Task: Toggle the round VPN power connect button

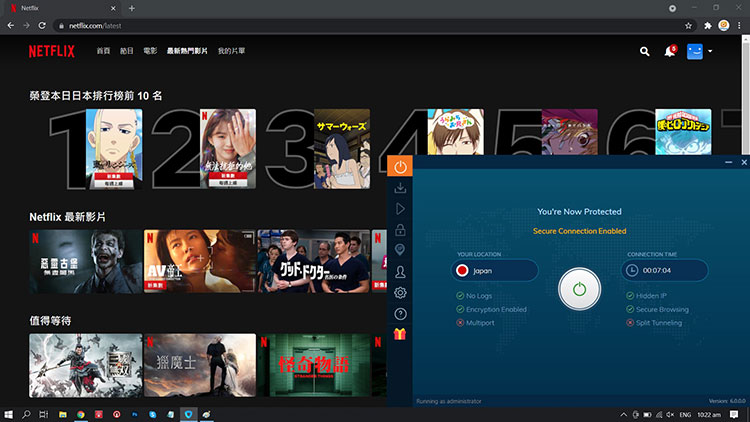Action: (x=579, y=289)
